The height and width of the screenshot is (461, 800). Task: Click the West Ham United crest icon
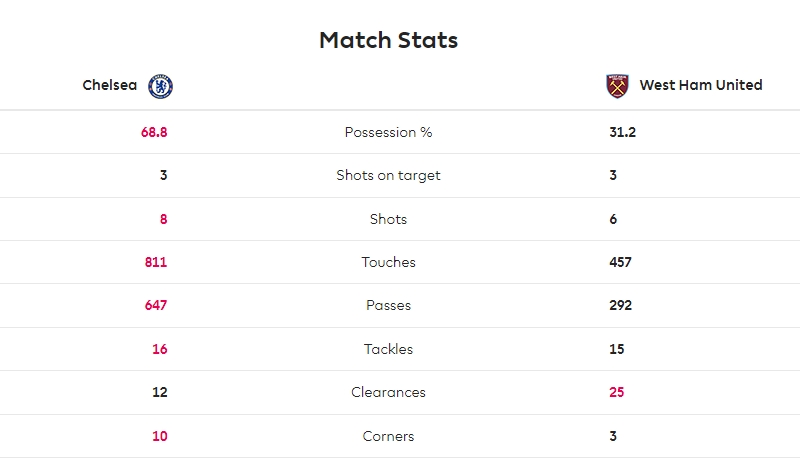617,86
